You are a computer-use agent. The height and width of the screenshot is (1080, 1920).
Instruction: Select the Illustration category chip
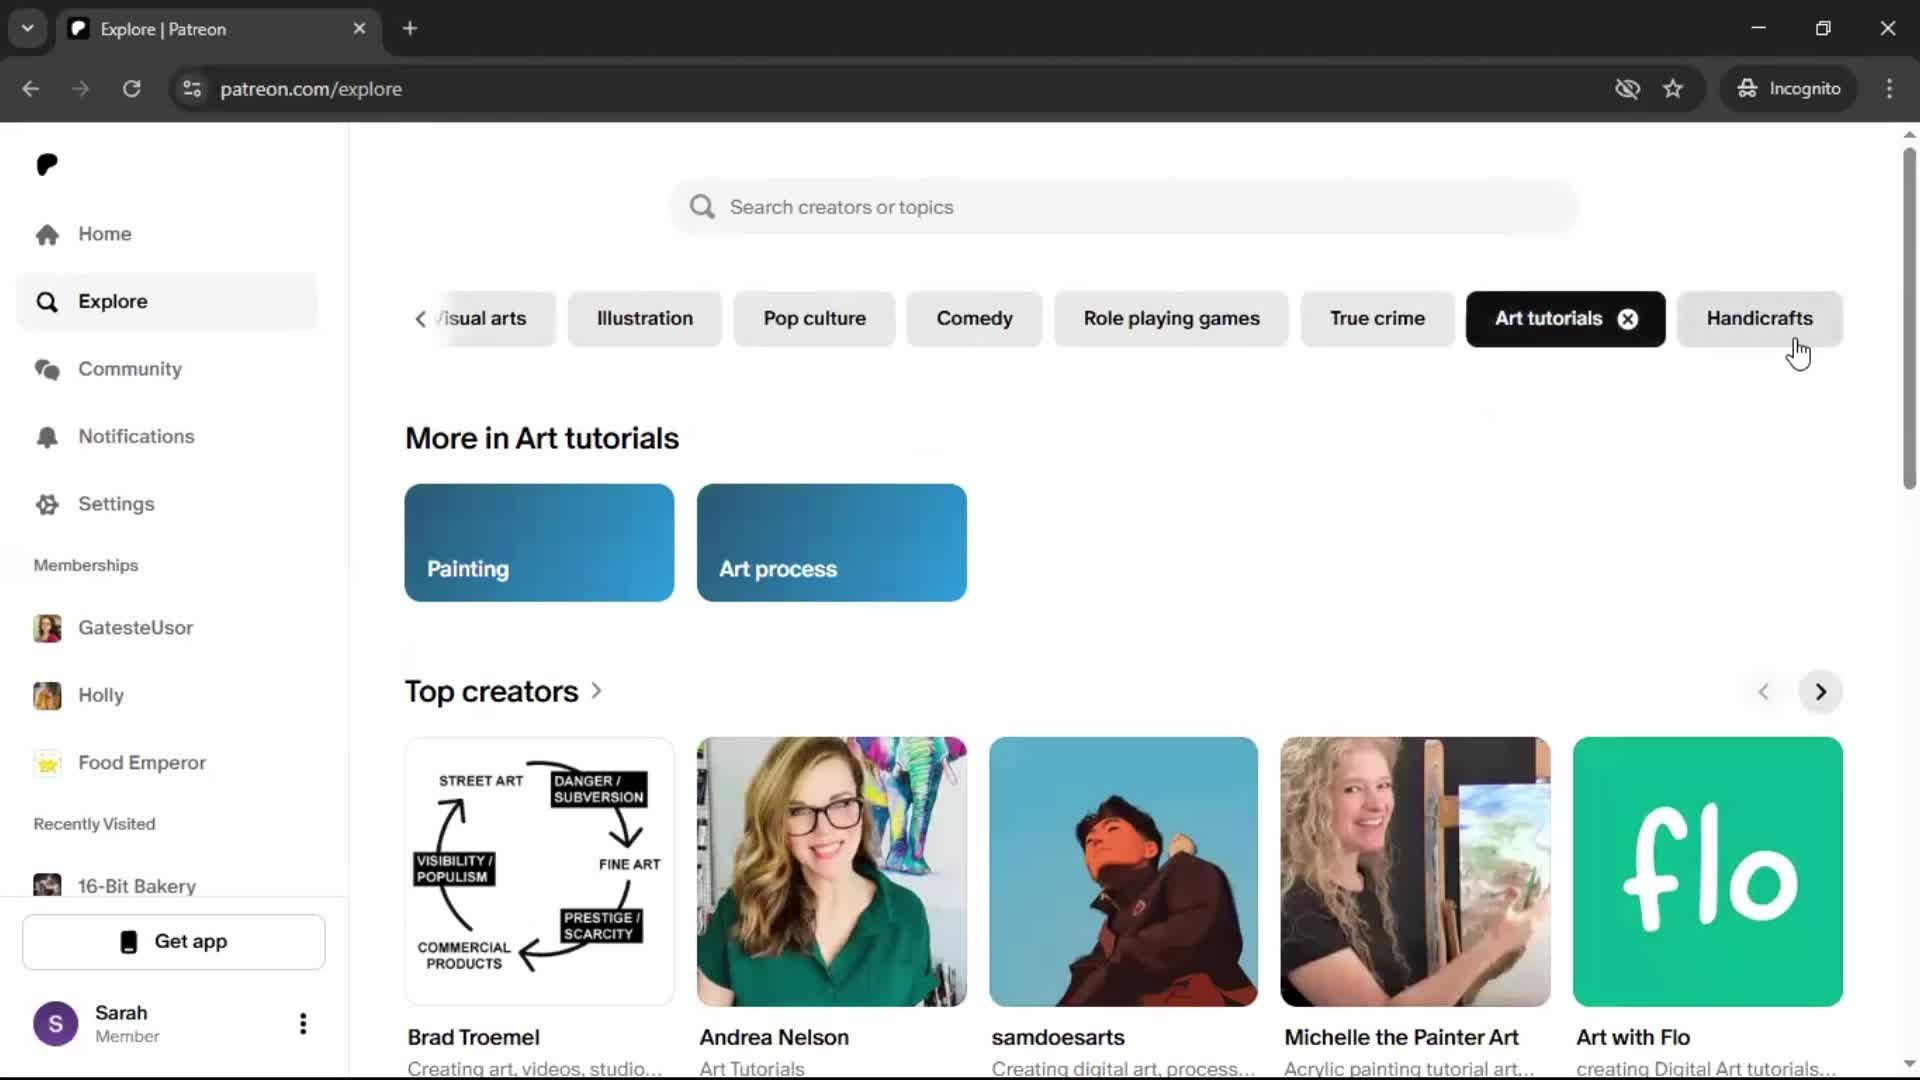[x=645, y=319]
